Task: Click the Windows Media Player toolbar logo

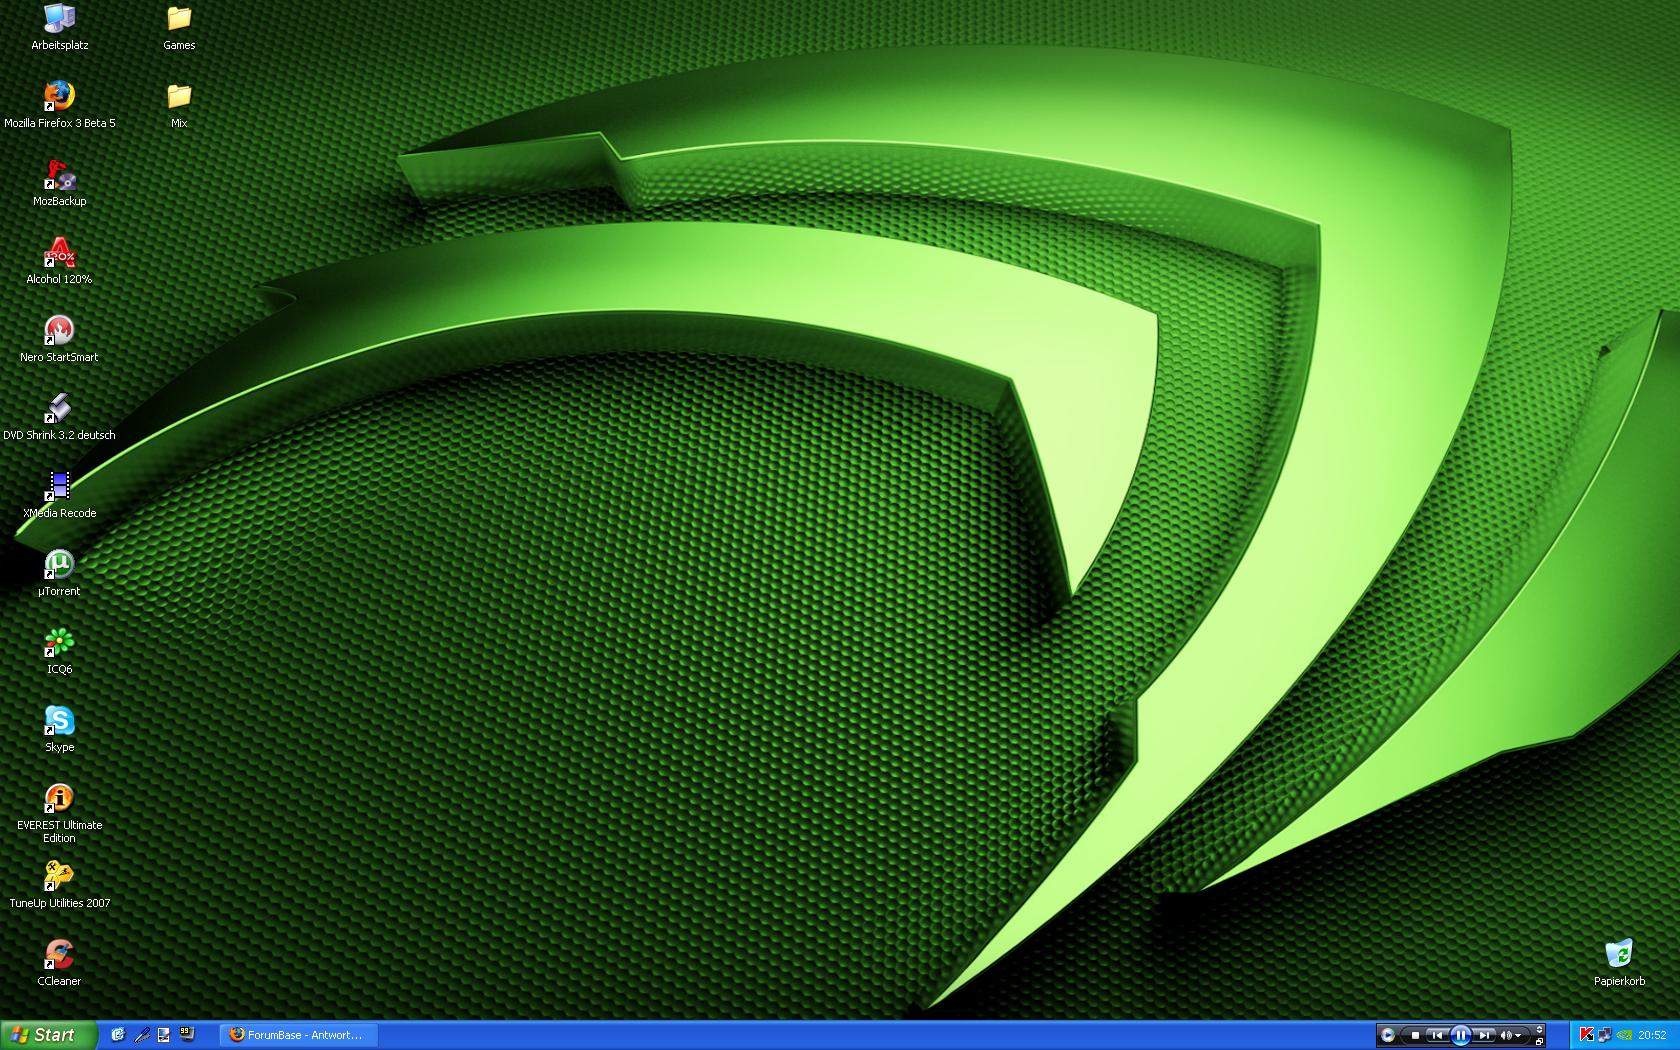Action: click(x=1387, y=1035)
